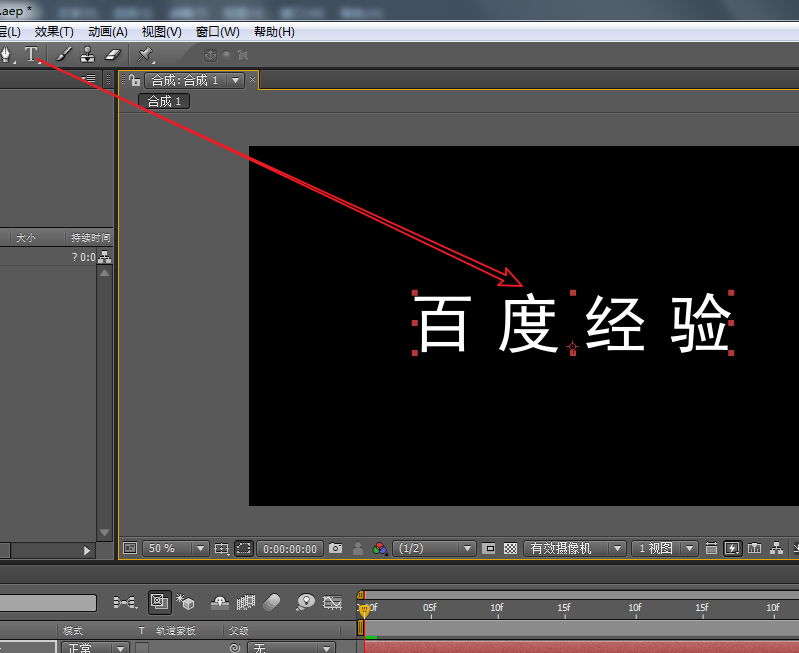The height and width of the screenshot is (653, 799).
Task: Open the Composition Mini-Flowchart
Action: coord(125,603)
